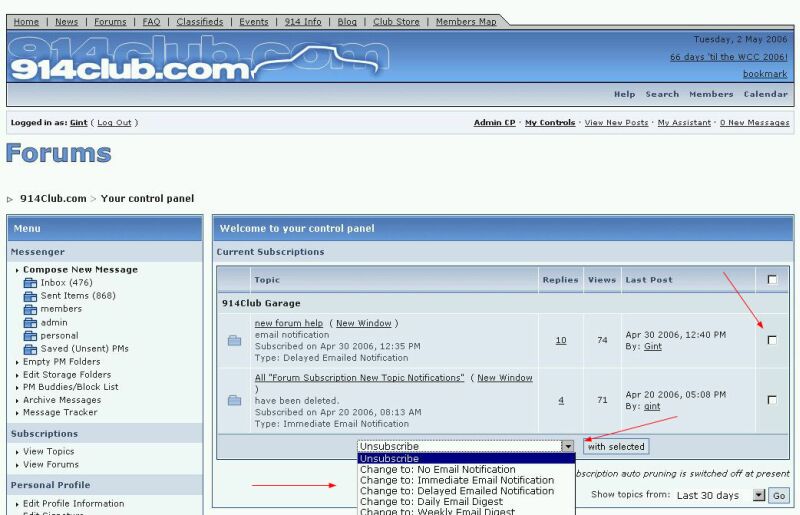Screen dimensions: 800x515
Task: Open the Inbox folder icon
Action: [x=31, y=283]
